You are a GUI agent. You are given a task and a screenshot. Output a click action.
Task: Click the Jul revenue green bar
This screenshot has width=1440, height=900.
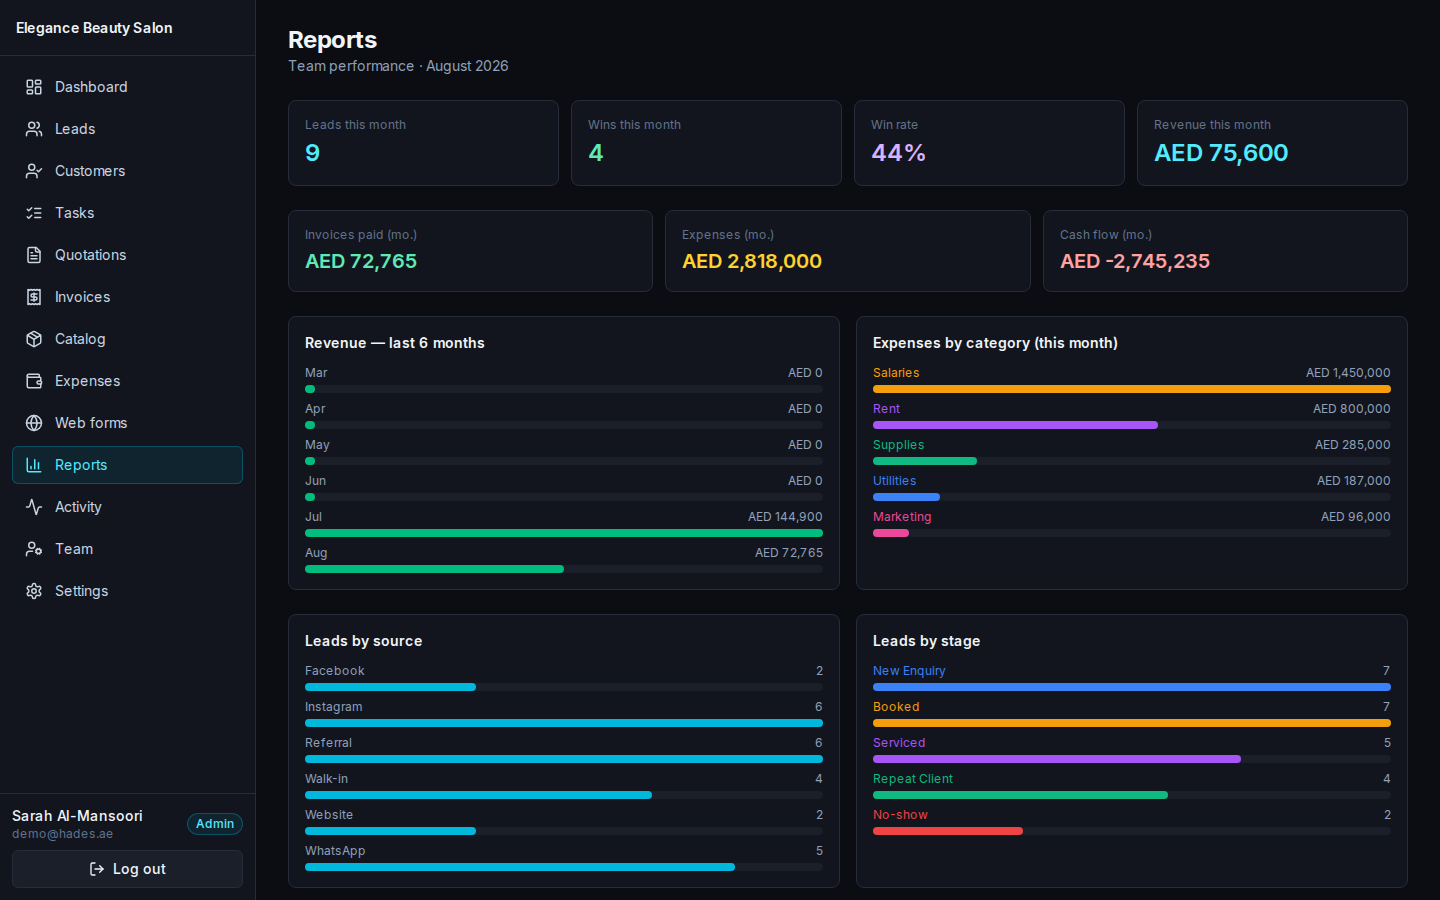pos(563,533)
